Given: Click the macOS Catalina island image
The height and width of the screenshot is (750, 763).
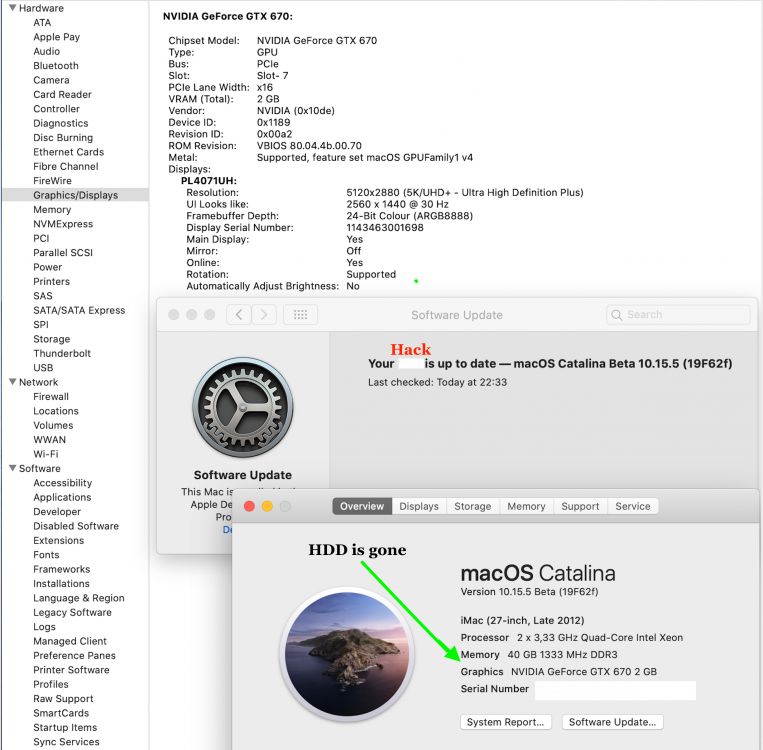Looking at the screenshot, I should 347,654.
